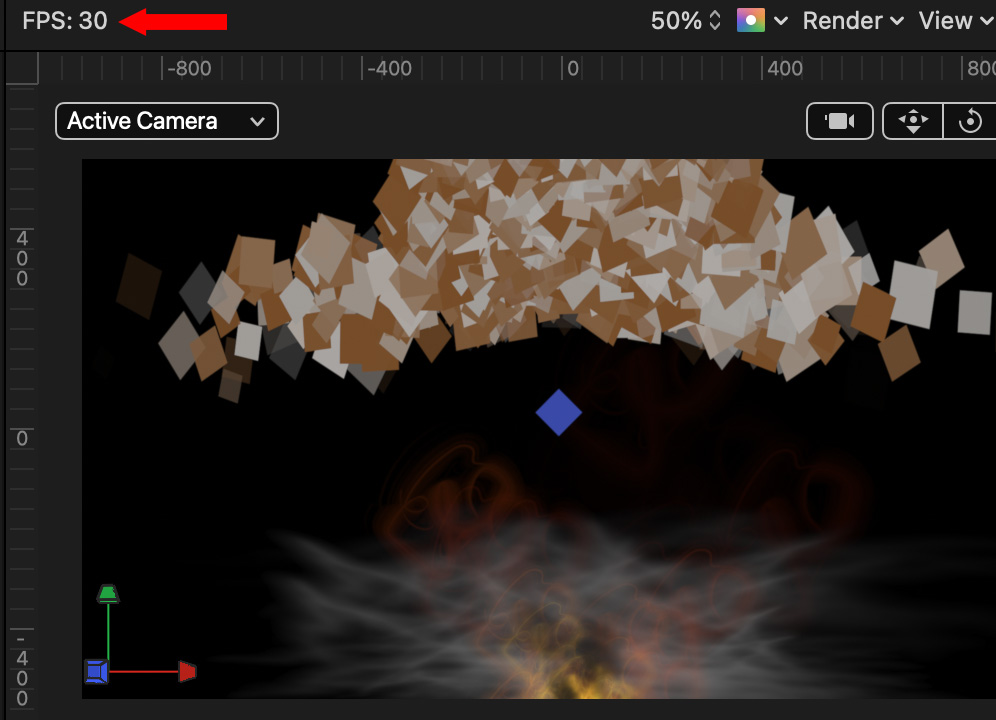Click the rainbow color channels icon
Screen dimensions: 996x720
[x=750, y=20]
